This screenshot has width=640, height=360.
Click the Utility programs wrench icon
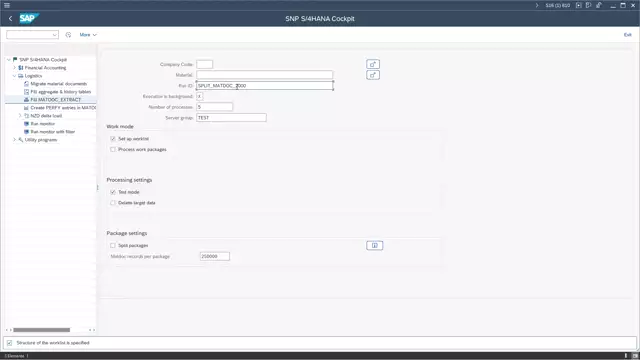[x=20, y=140]
